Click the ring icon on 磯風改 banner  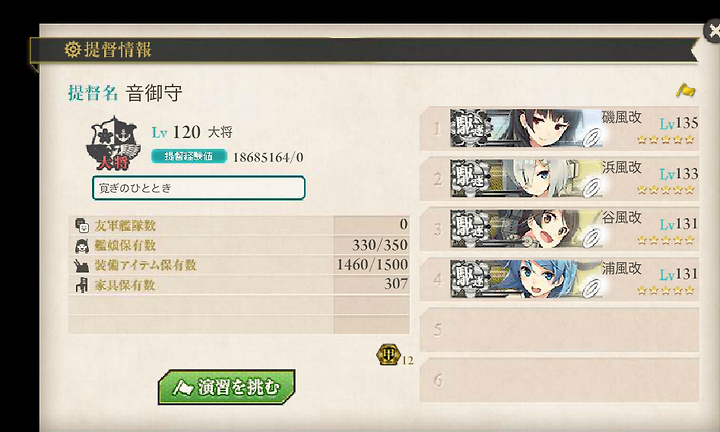coord(592,138)
